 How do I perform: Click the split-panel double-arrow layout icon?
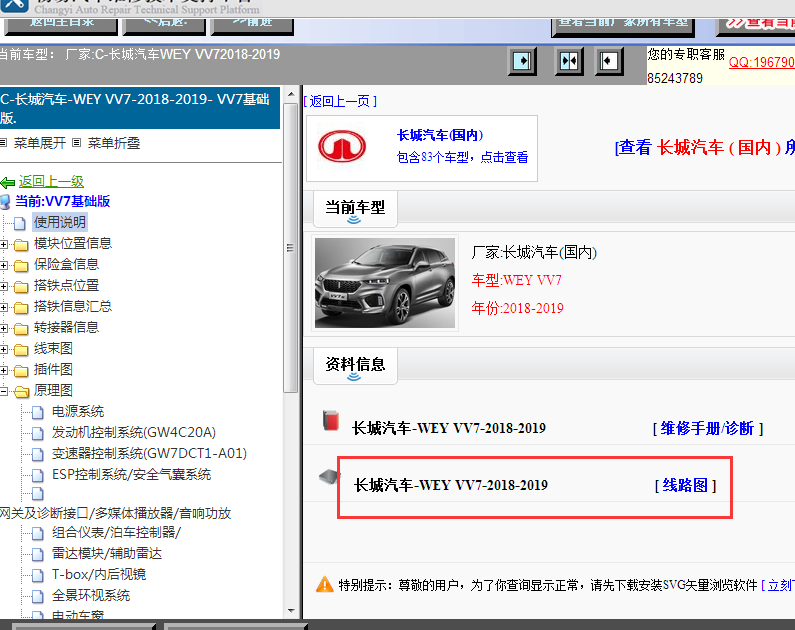tap(569, 61)
